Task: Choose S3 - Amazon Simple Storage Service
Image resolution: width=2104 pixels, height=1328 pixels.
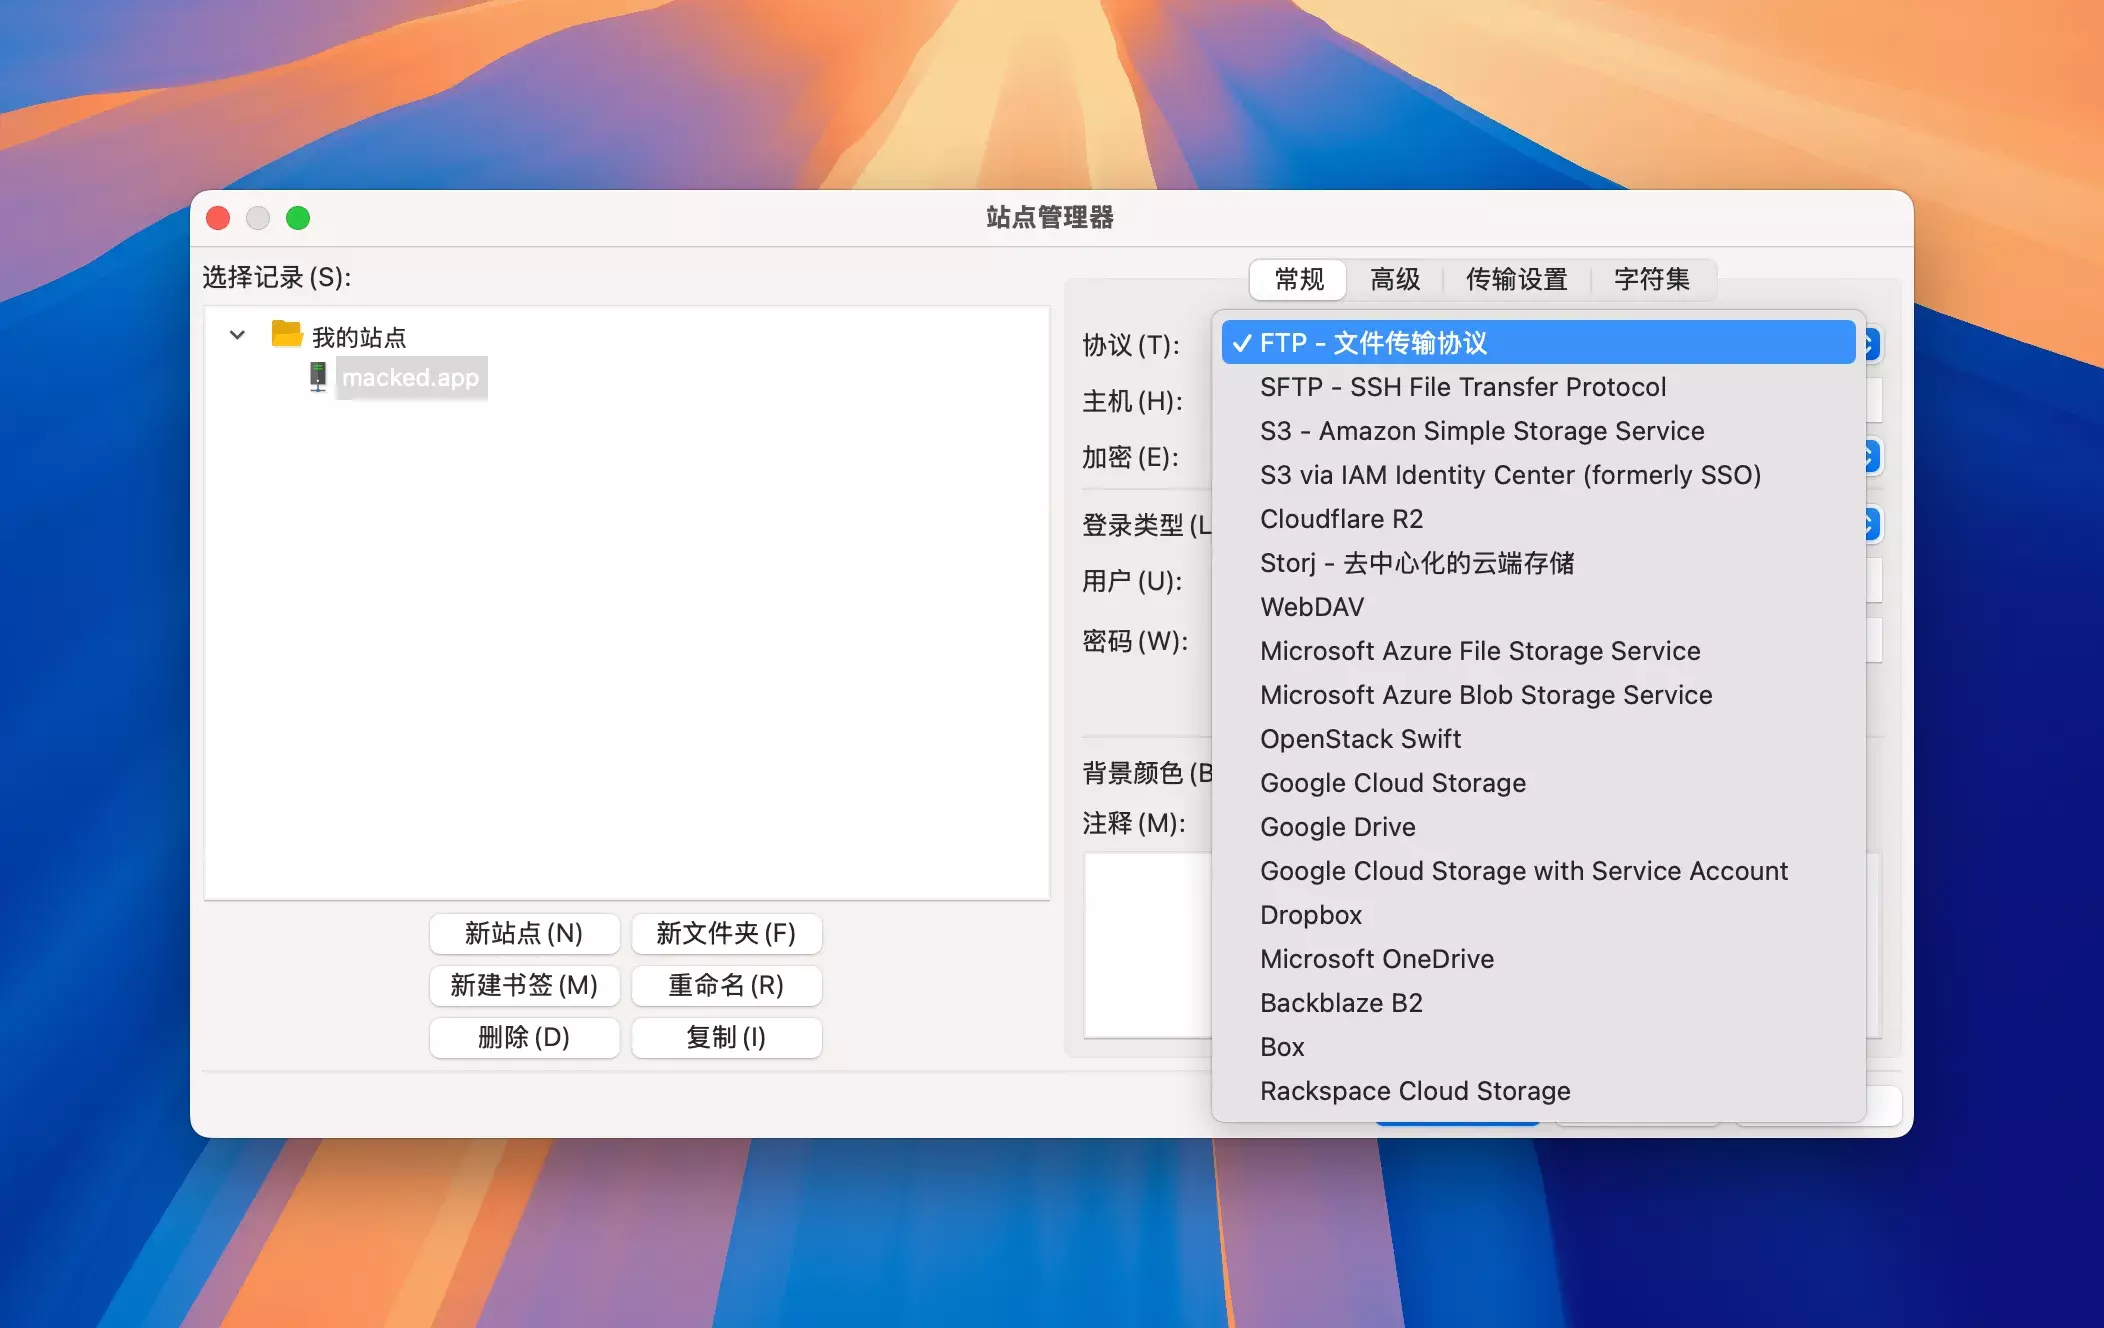Action: click(1481, 431)
